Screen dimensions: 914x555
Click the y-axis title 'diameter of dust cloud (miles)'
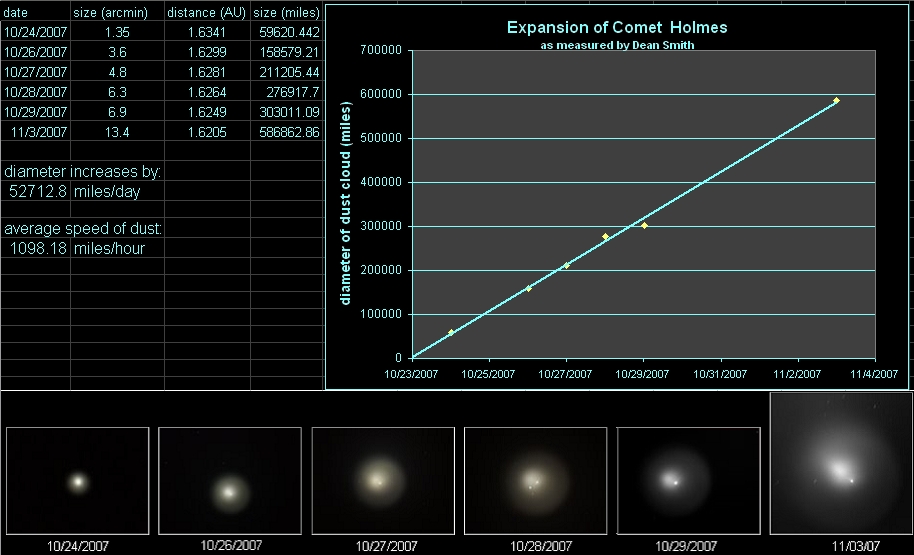pos(346,203)
